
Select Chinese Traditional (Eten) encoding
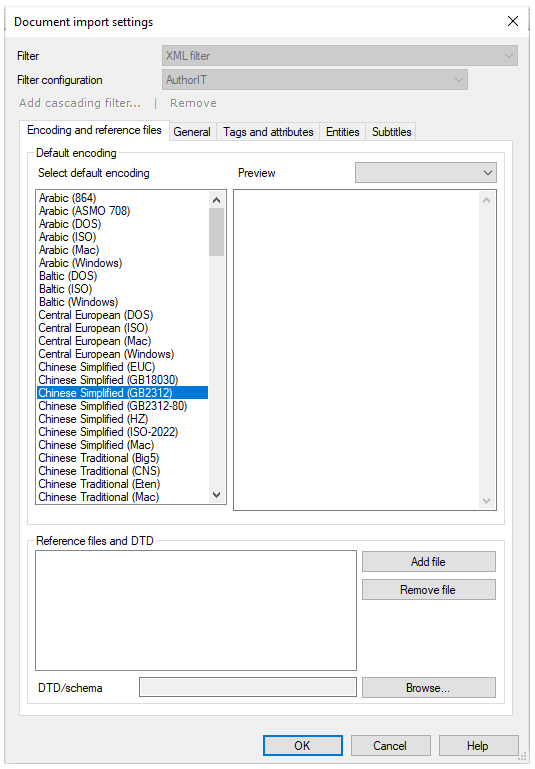pyautogui.click(x=123, y=484)
